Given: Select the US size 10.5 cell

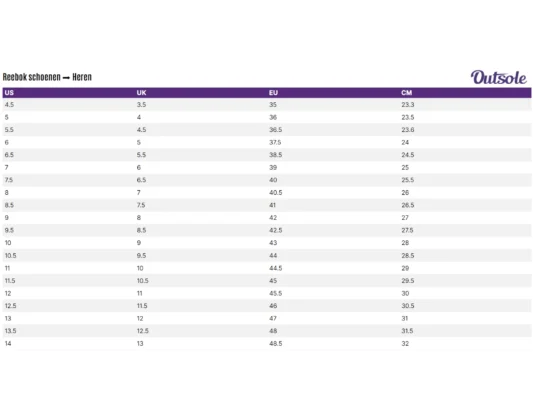Looking at the screenshot, I should point(11,256).
